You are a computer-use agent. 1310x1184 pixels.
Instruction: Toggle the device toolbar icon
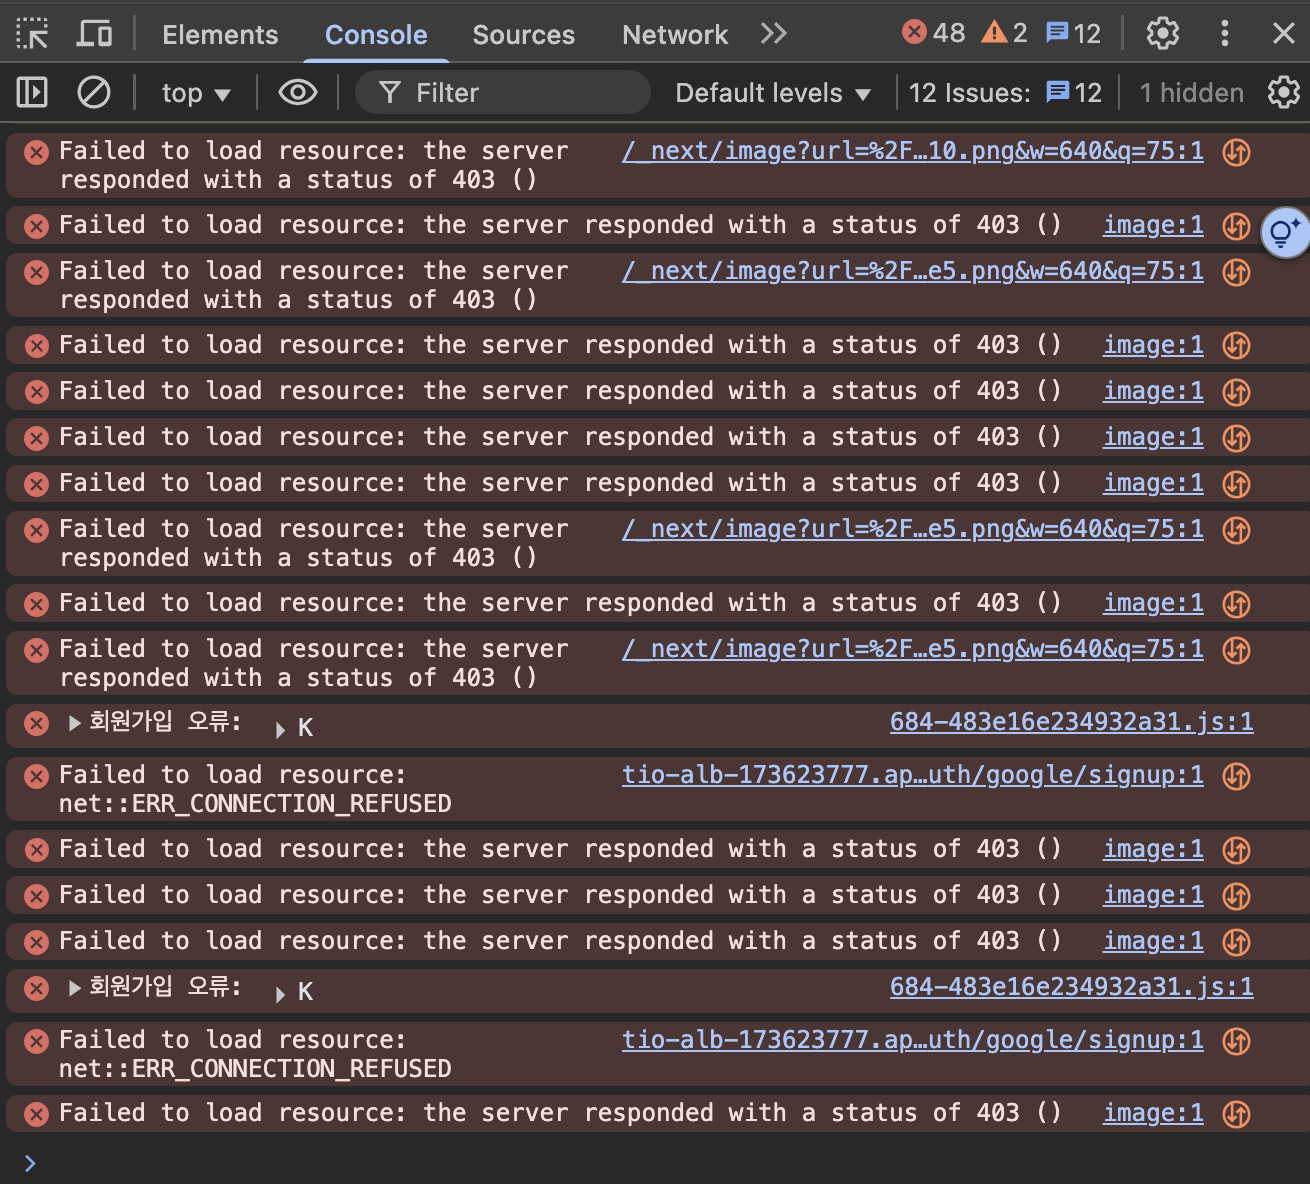[95, 34]
